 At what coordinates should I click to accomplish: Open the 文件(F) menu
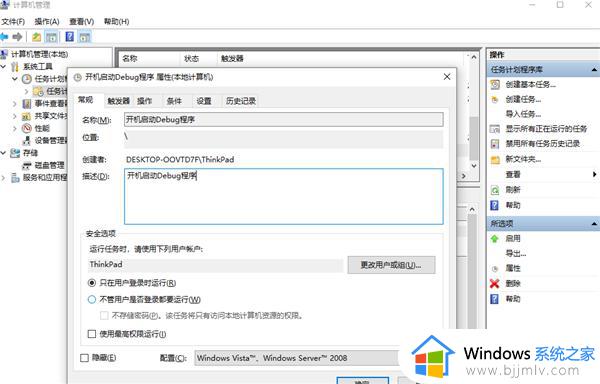tap(13, 21)
